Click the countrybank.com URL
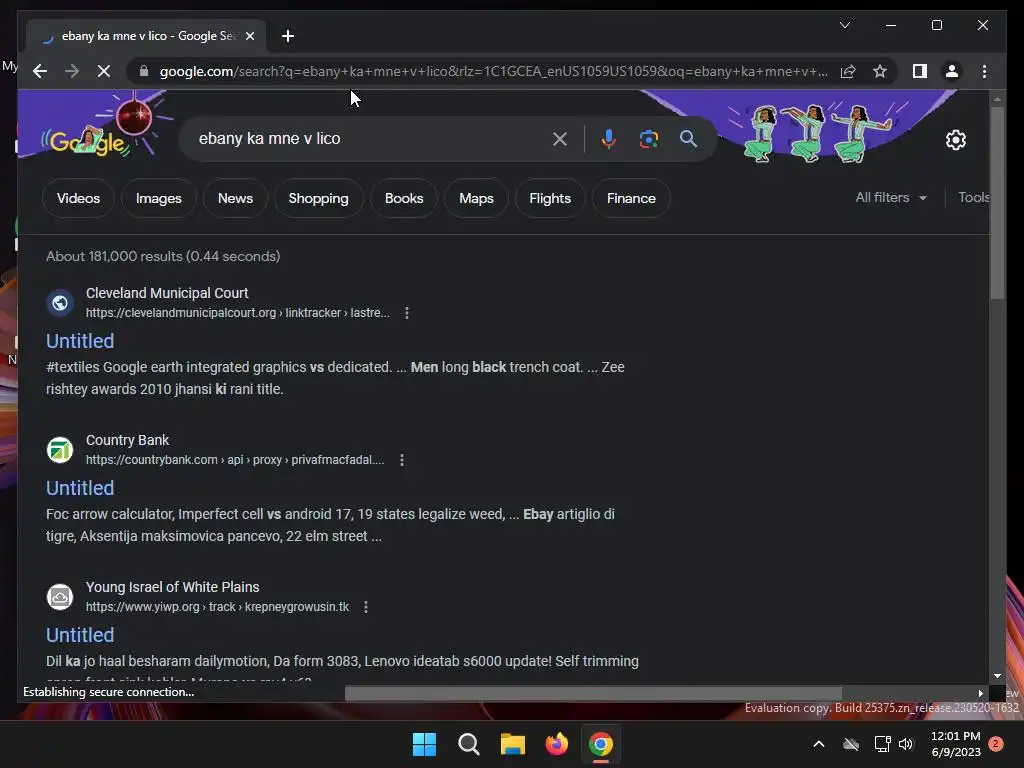 tap(235, 460)
